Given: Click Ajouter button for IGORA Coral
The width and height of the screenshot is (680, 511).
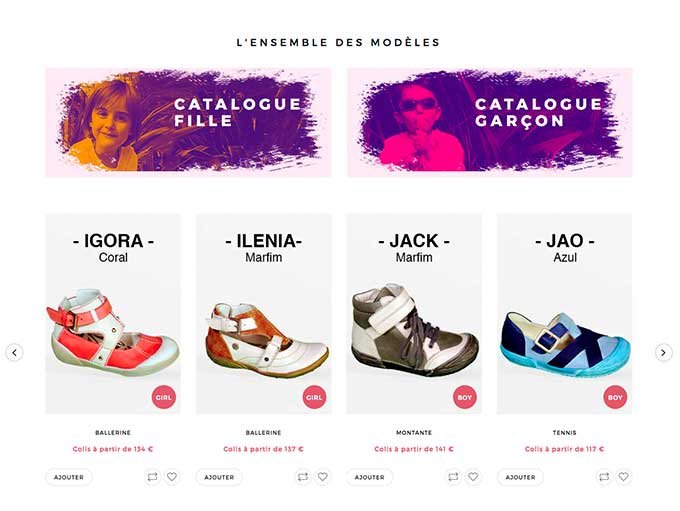Looking at the screenshot, I should [x=69, y=477].
